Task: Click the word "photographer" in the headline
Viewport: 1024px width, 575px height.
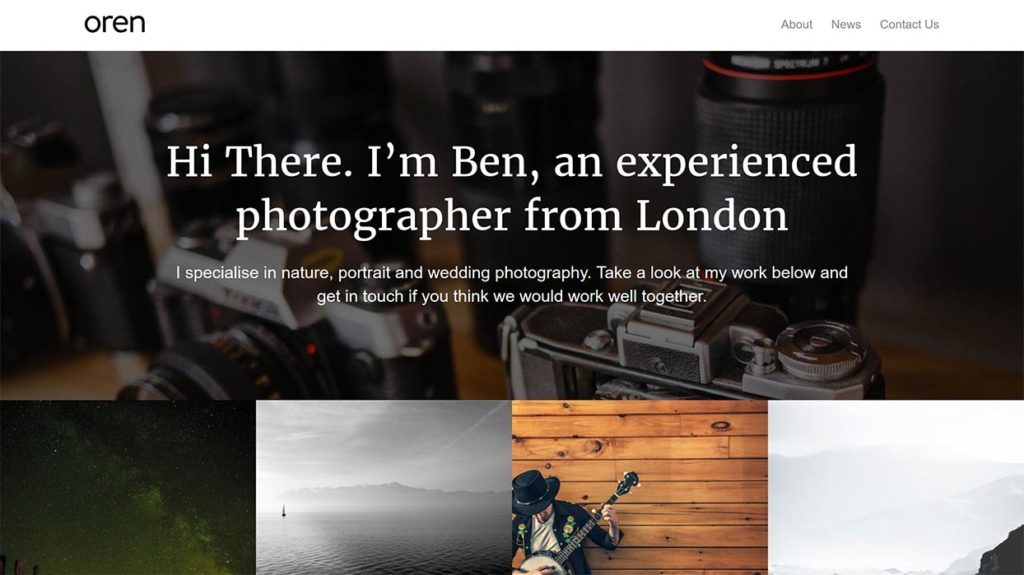Action: point(373,217)
